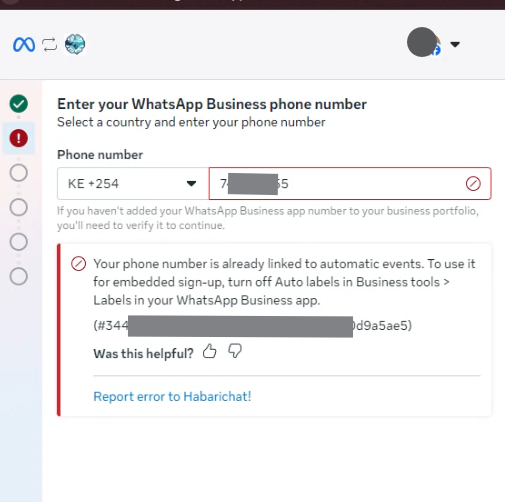This screenshot has height=502, width=505.
Task: Click the 'Was this helpful?' text
Action: tap(143, 353)
